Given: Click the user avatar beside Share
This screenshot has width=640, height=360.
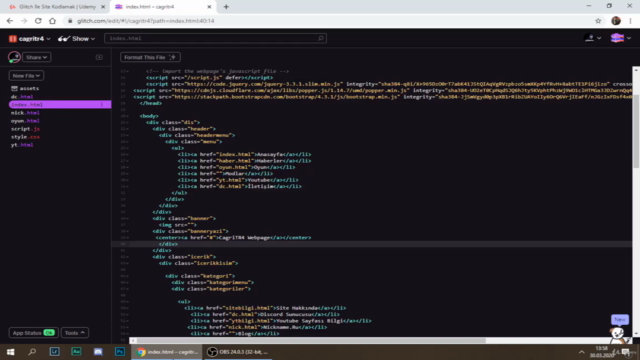Looking at the screenshot, I should coord(14,57).
